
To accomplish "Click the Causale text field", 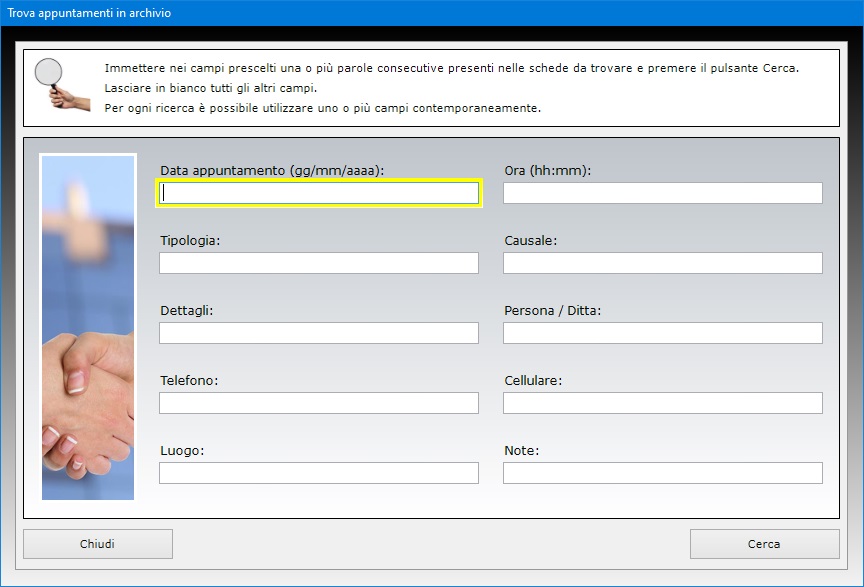I will coord(663,263).
